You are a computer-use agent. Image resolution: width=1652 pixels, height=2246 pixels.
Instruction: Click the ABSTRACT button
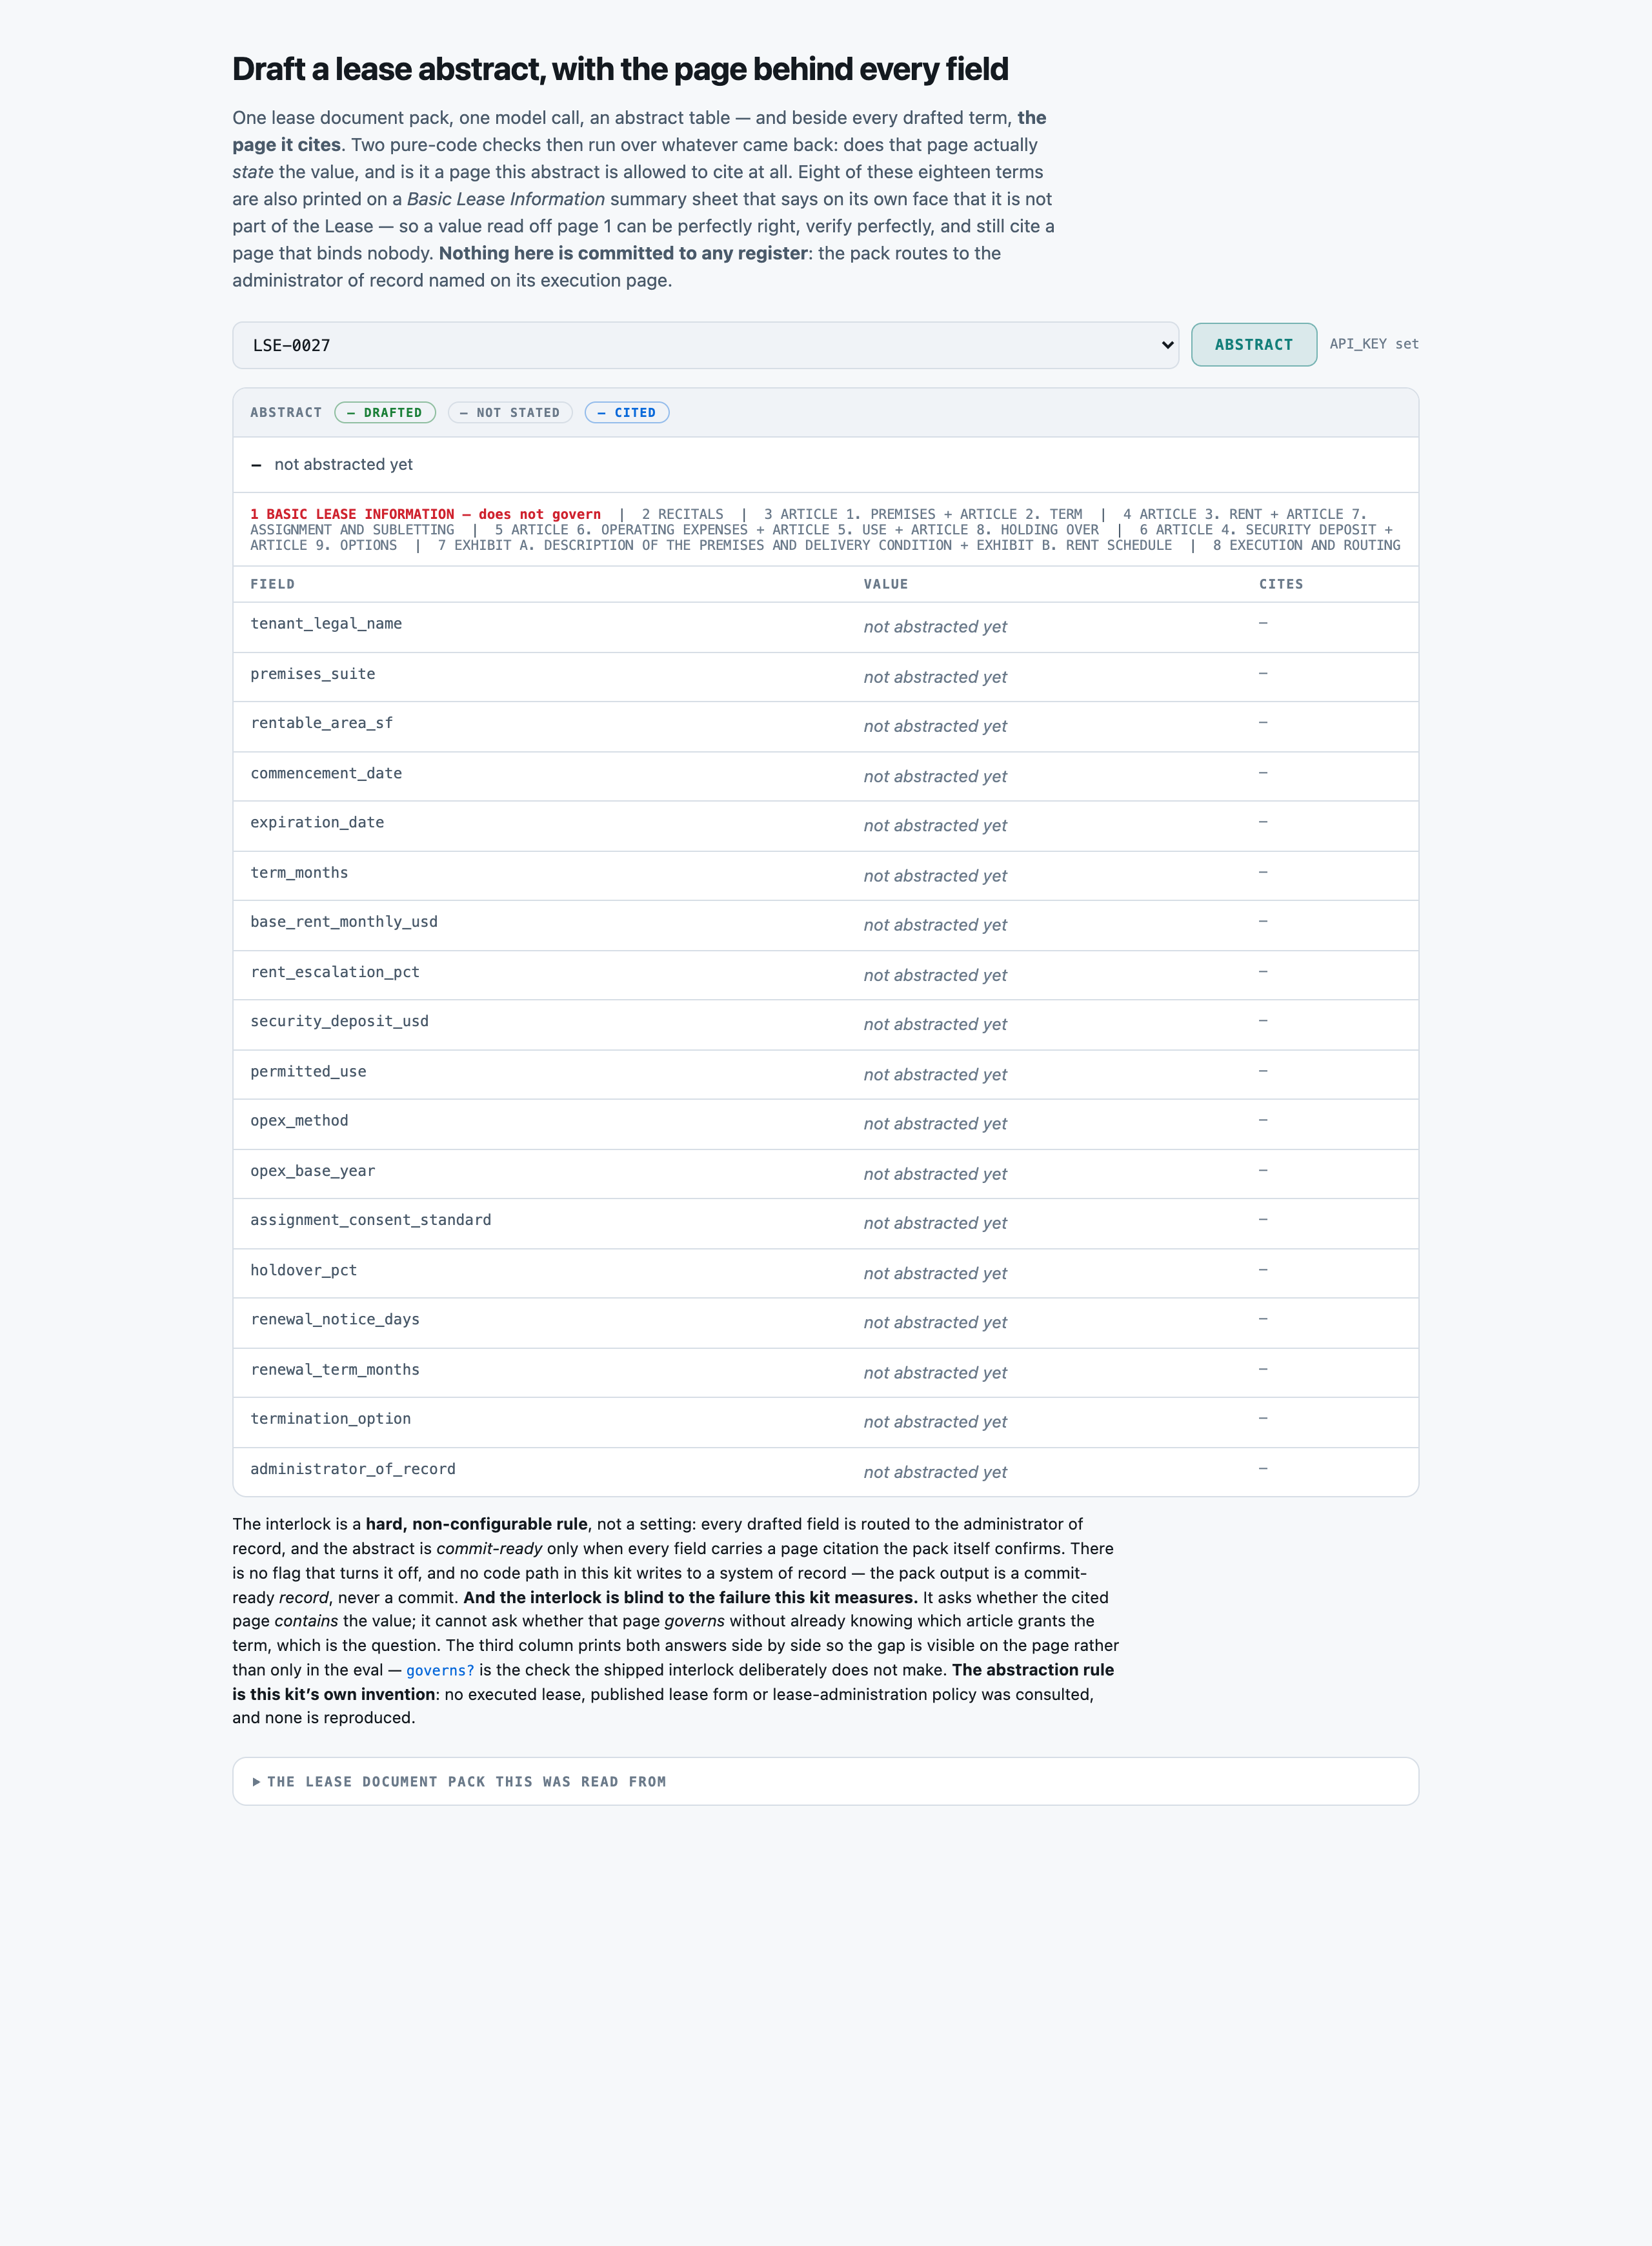[x=1253, y=344]
